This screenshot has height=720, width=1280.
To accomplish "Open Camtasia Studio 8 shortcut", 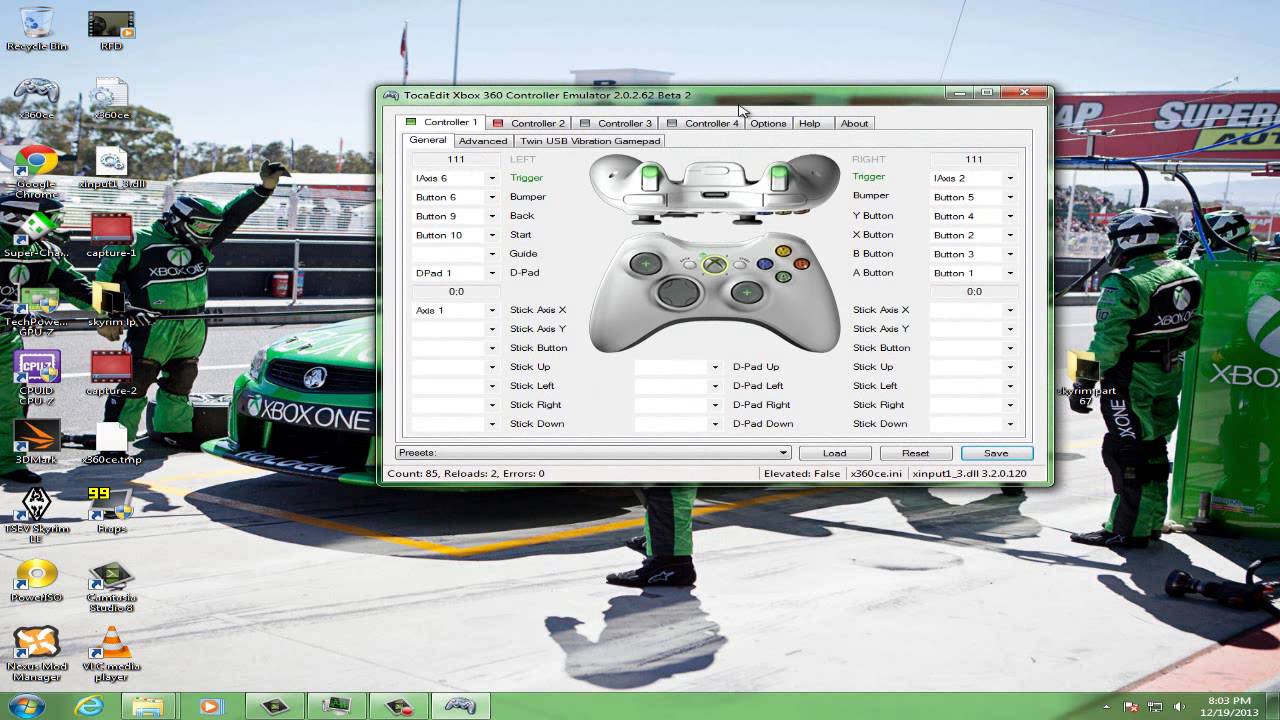I will coord(111,586).
